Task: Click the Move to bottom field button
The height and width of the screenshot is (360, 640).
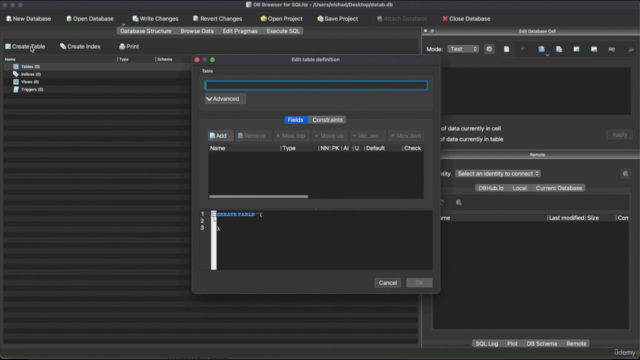Action: click(406, 136)
